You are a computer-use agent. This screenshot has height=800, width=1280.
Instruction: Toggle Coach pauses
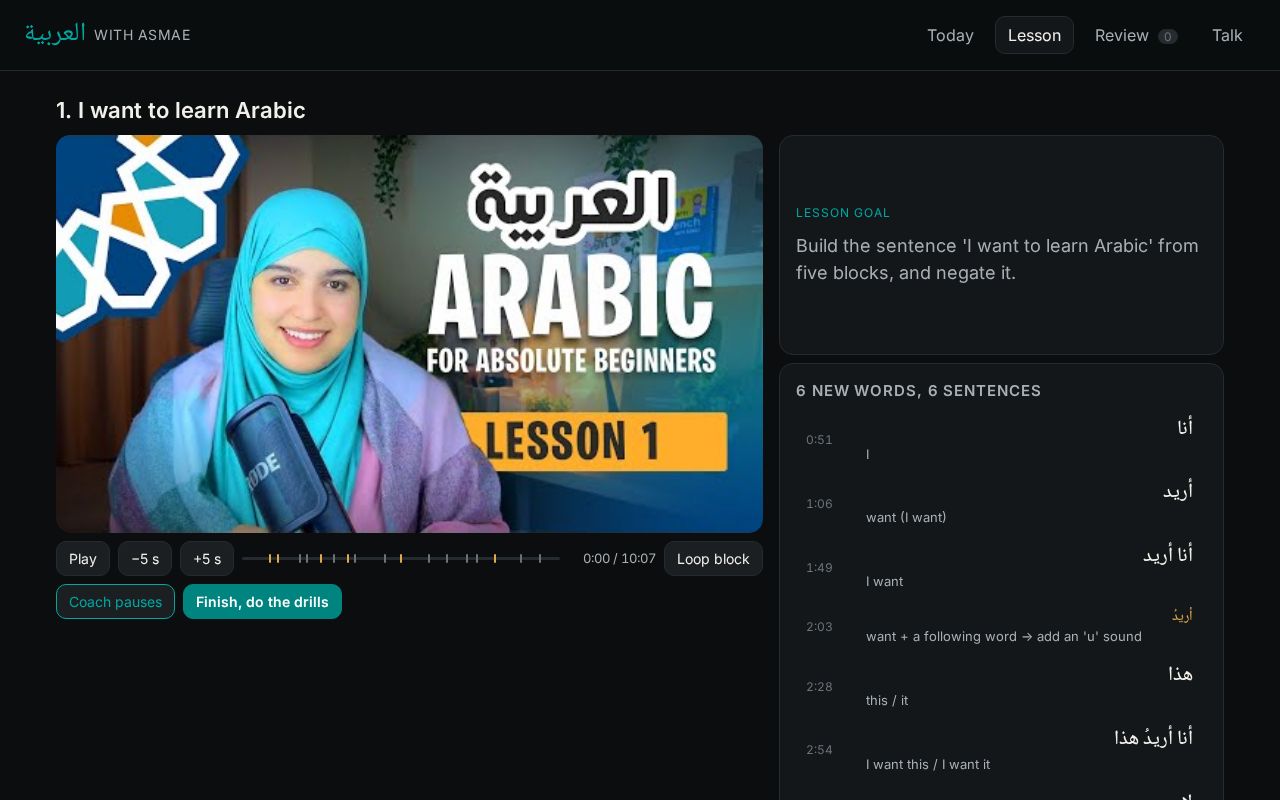click(x=115, y=602)
